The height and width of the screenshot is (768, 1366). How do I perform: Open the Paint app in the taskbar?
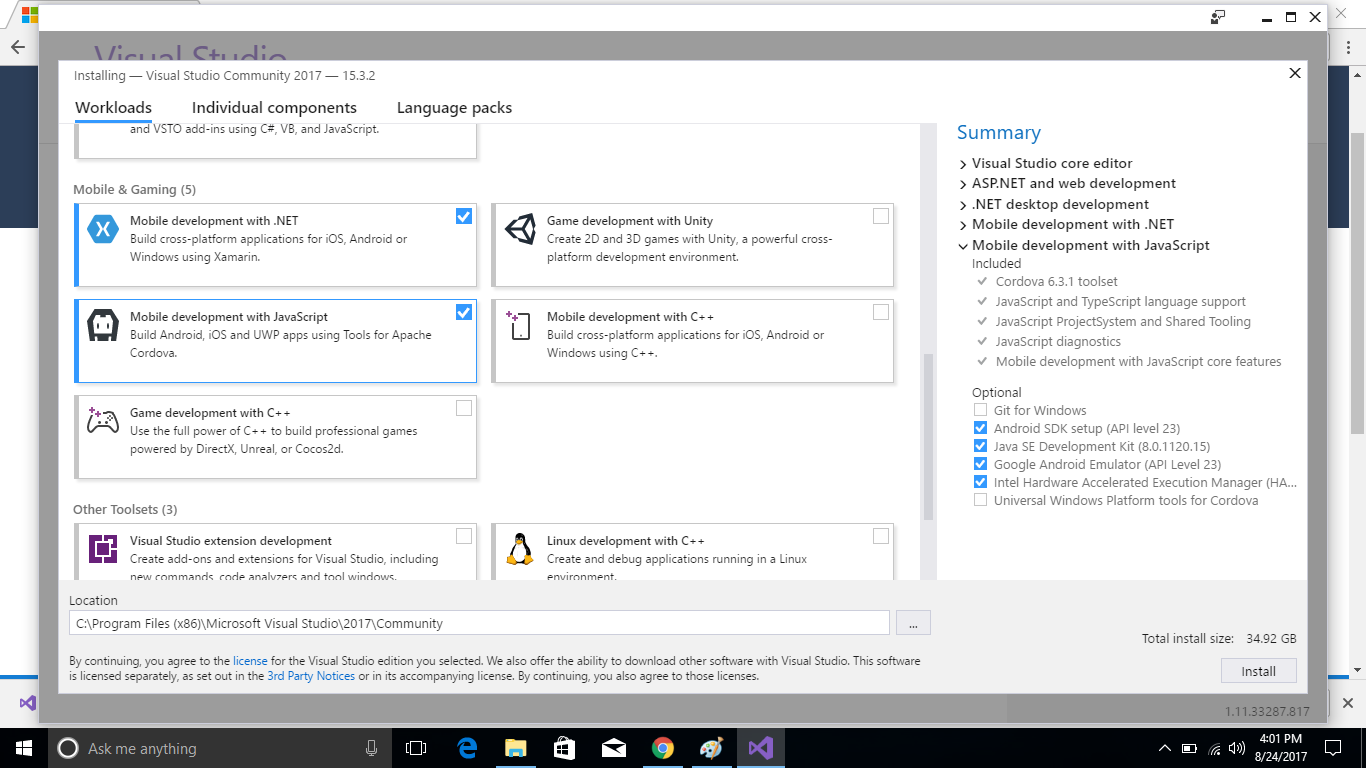pyautogui.click(x=711, y=748)
